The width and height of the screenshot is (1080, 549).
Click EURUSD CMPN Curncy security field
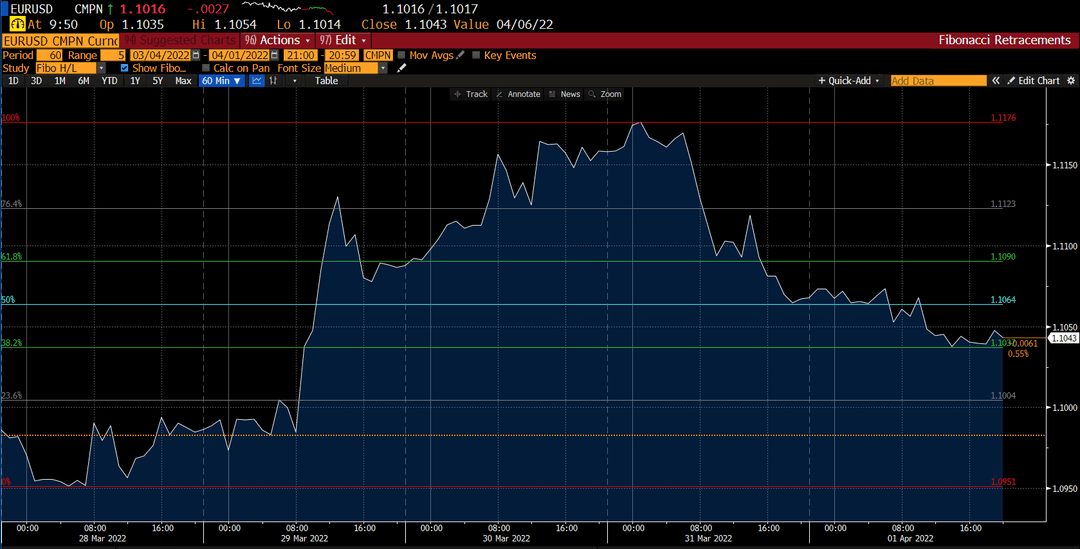(61, 41)
